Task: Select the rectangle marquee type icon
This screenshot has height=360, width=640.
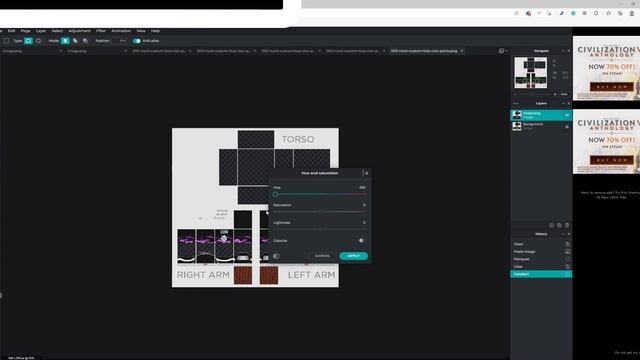Action: pyautogui.click(x=28, y=41)
